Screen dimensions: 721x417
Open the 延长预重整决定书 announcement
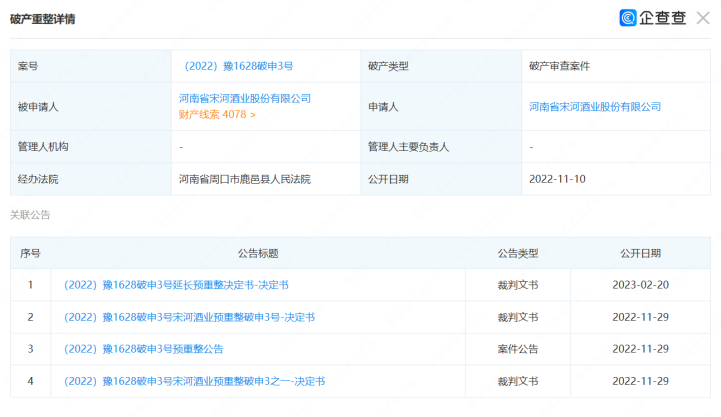[175, 285]
